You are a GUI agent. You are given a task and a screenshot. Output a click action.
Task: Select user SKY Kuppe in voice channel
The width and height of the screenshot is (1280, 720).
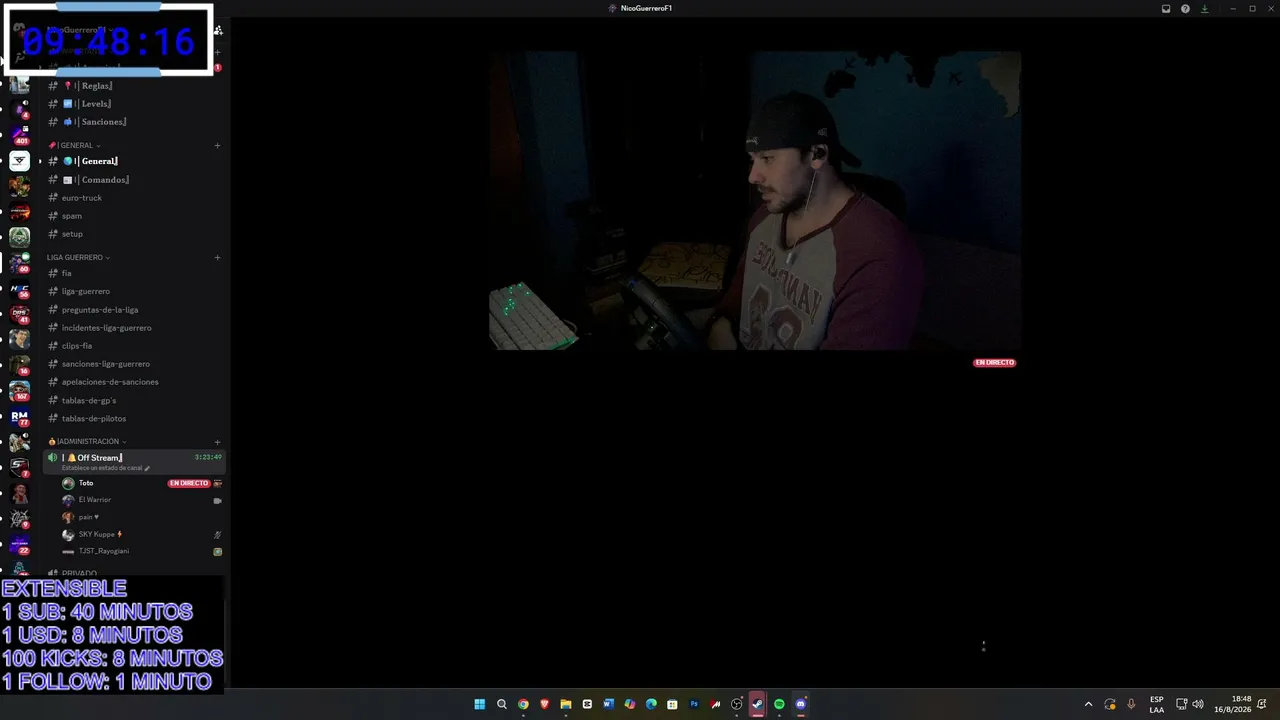point(142,534)
